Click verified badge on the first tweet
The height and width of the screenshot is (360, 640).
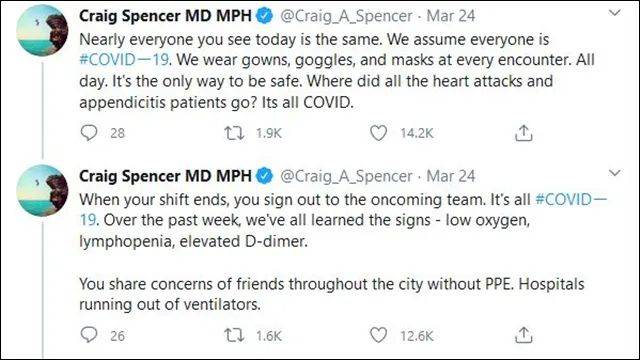point(264,16)
